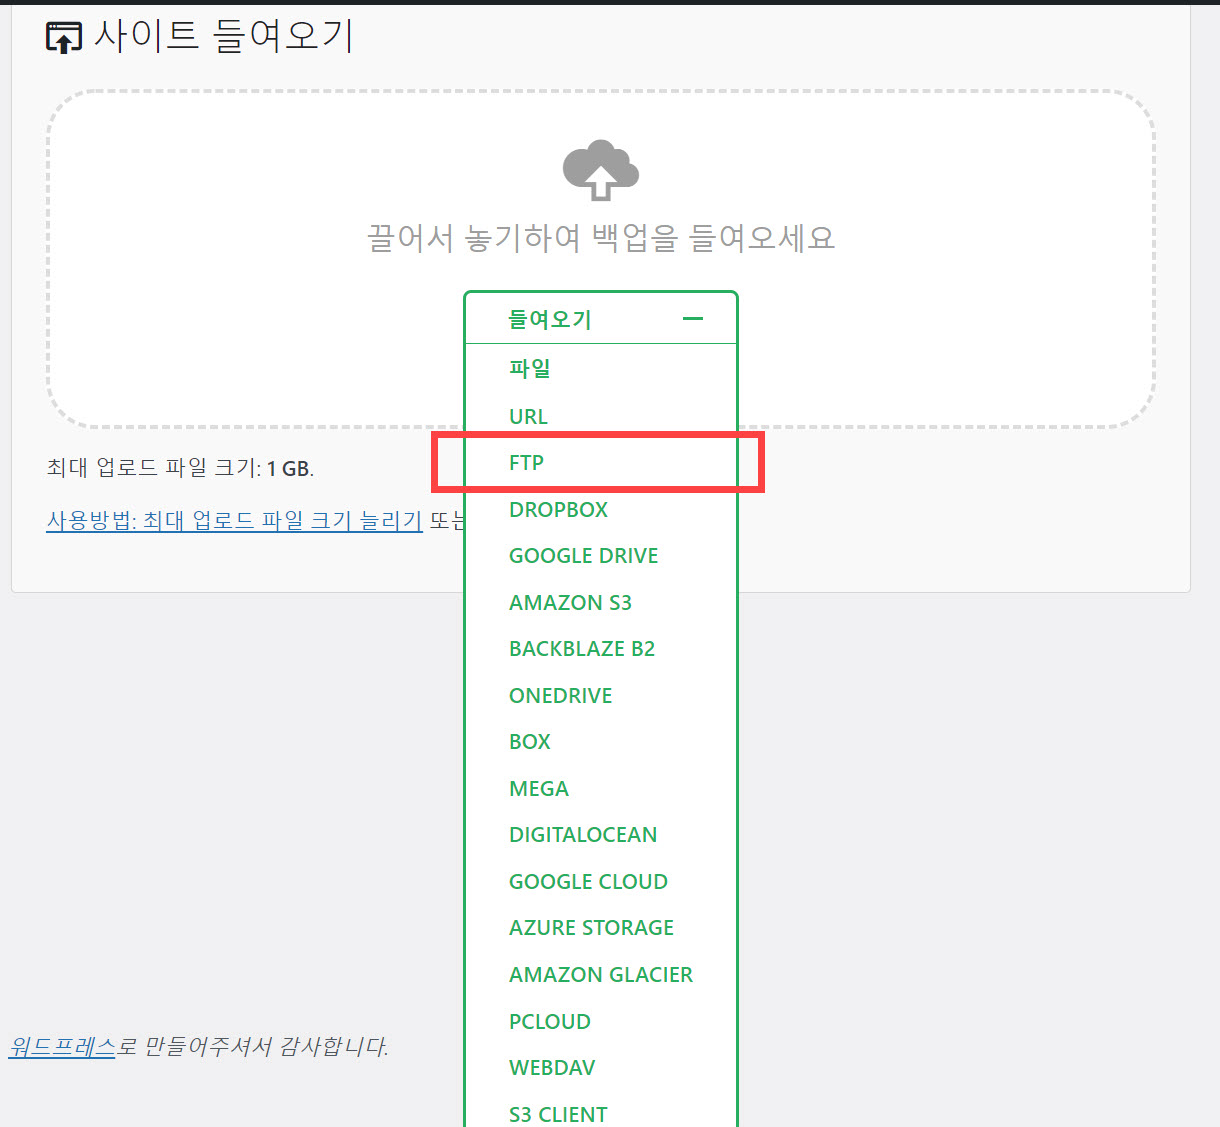Choose AMAZON S3 import option
Image resolution: width=1220 pixels, height=1127 pixels.
click(570, 602)
